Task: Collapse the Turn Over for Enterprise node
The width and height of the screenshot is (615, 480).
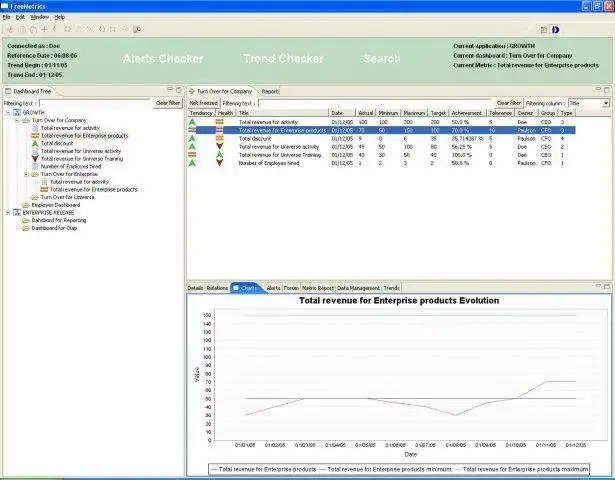Action: pyautogui.click(x=26, y=174)
